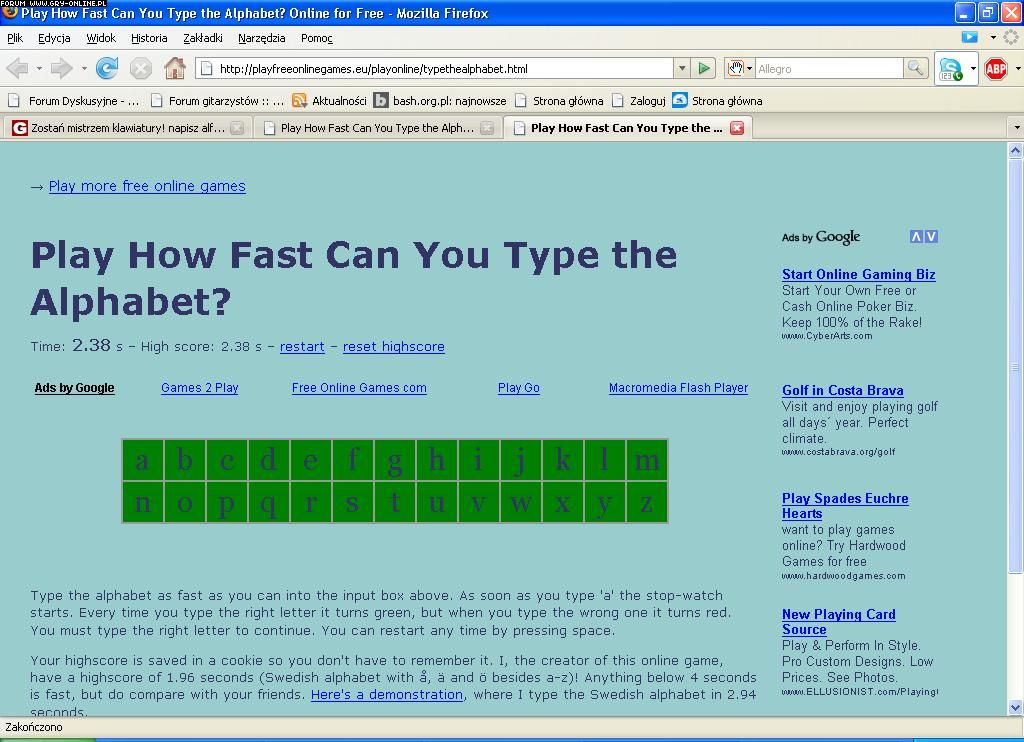
Task: Close the Zostań mistrzem klawiatury tab
Action: [x=237, y=128]
